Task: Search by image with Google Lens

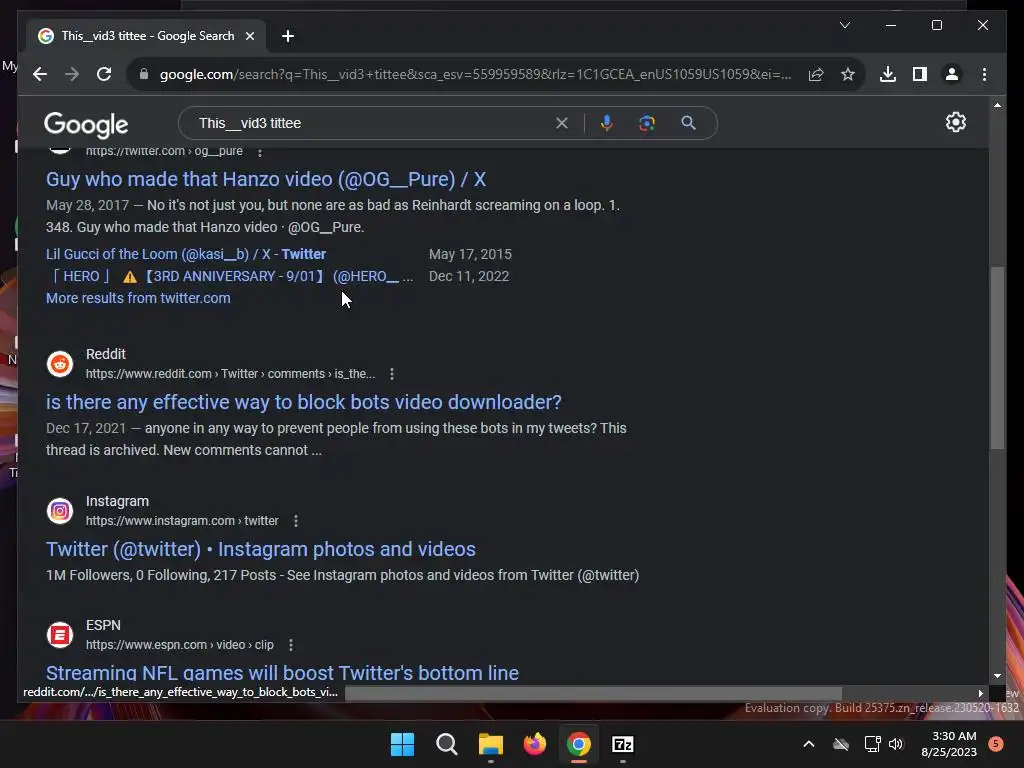Action: 647,123
